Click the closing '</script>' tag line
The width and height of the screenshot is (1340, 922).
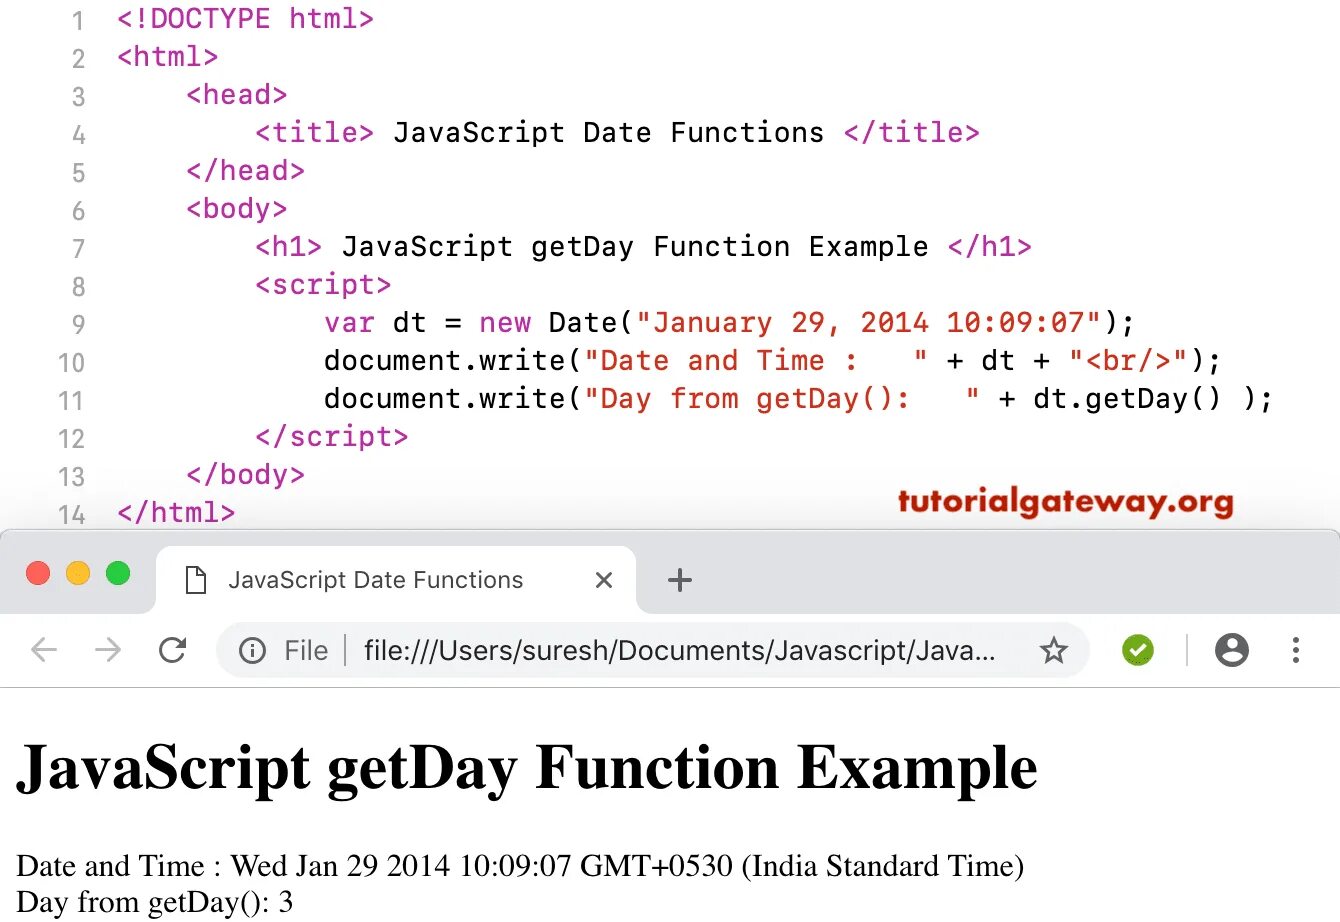(332, 437)
